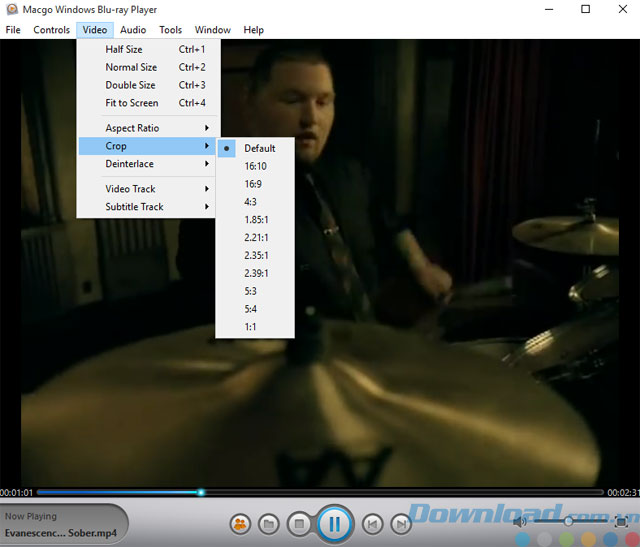Click the stop playback button
Viewport: 640px width, 547px height.
[298, 523]
